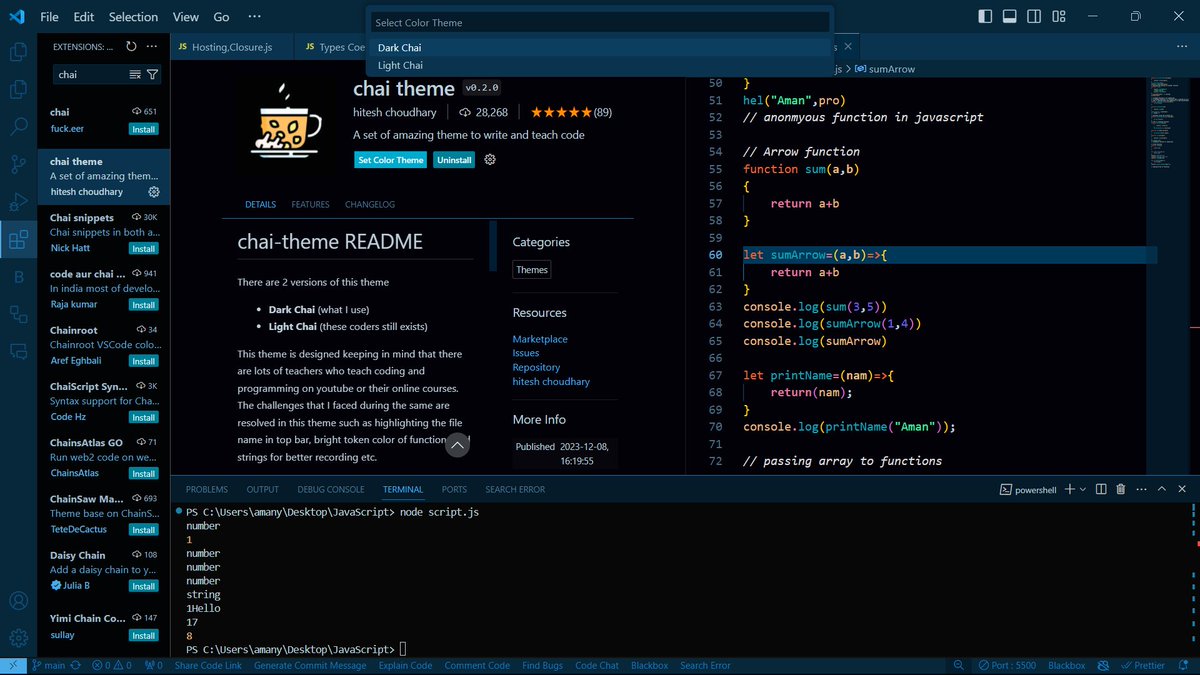
Task: Select the powershell terminal shell label
Action: (x=1030, y=489)
